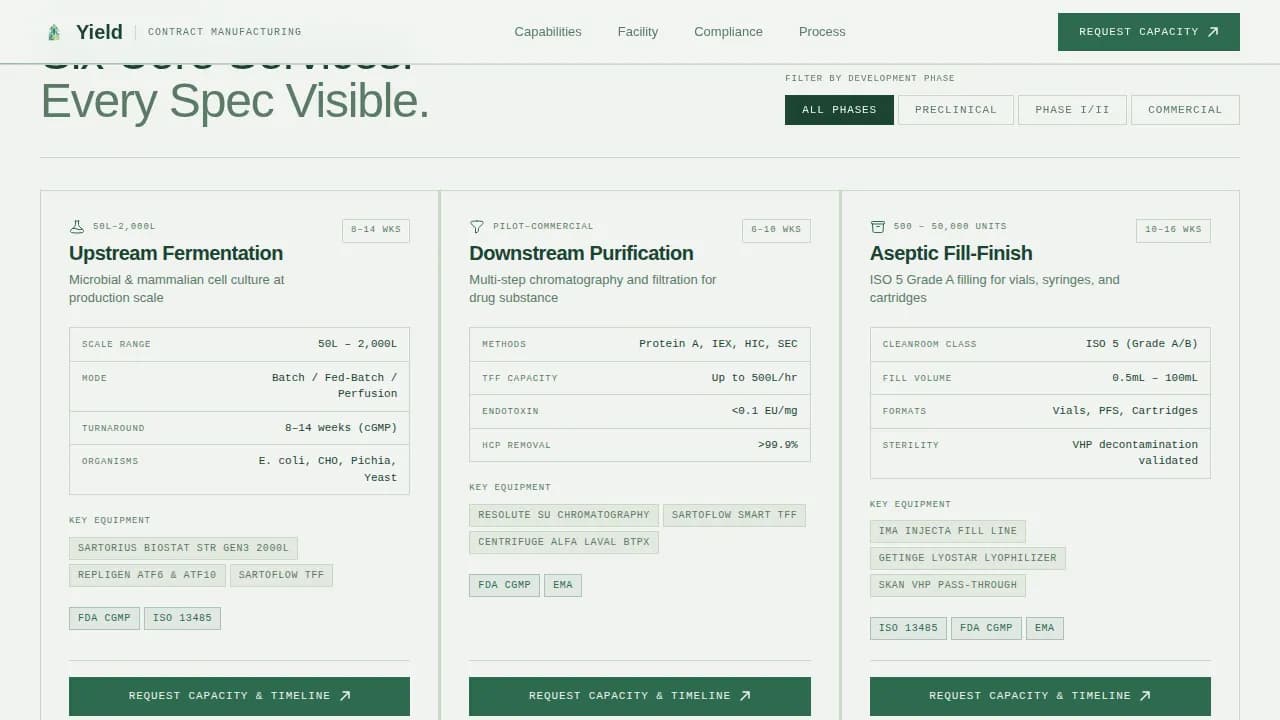Toggle the PHASE I/II filter

tap(1072, 110)
